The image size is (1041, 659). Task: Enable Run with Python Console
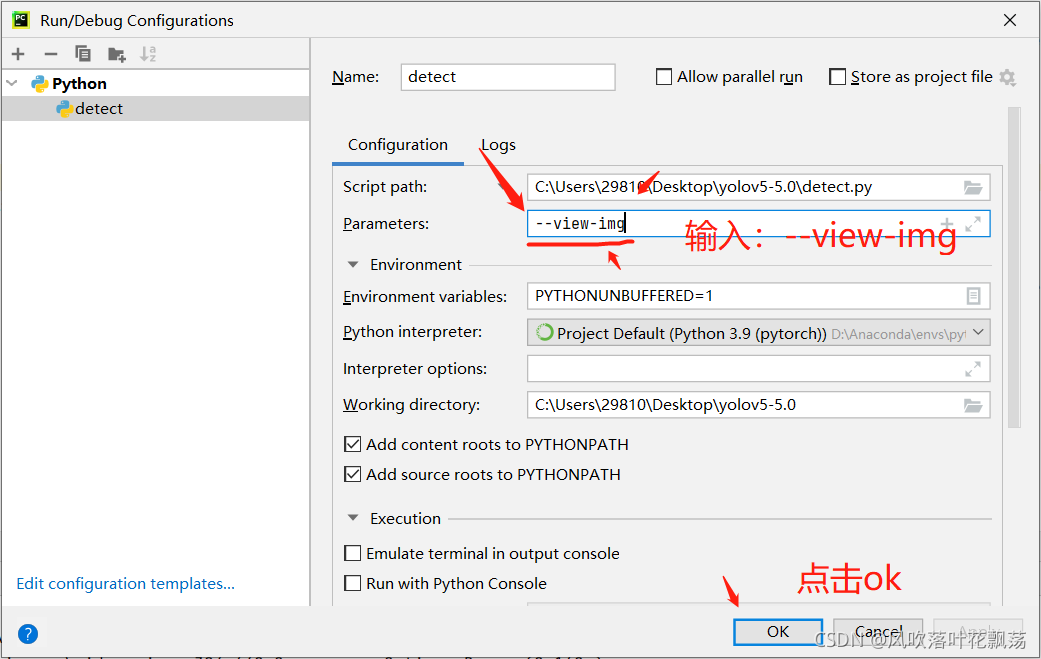click(x=353, y=583)
